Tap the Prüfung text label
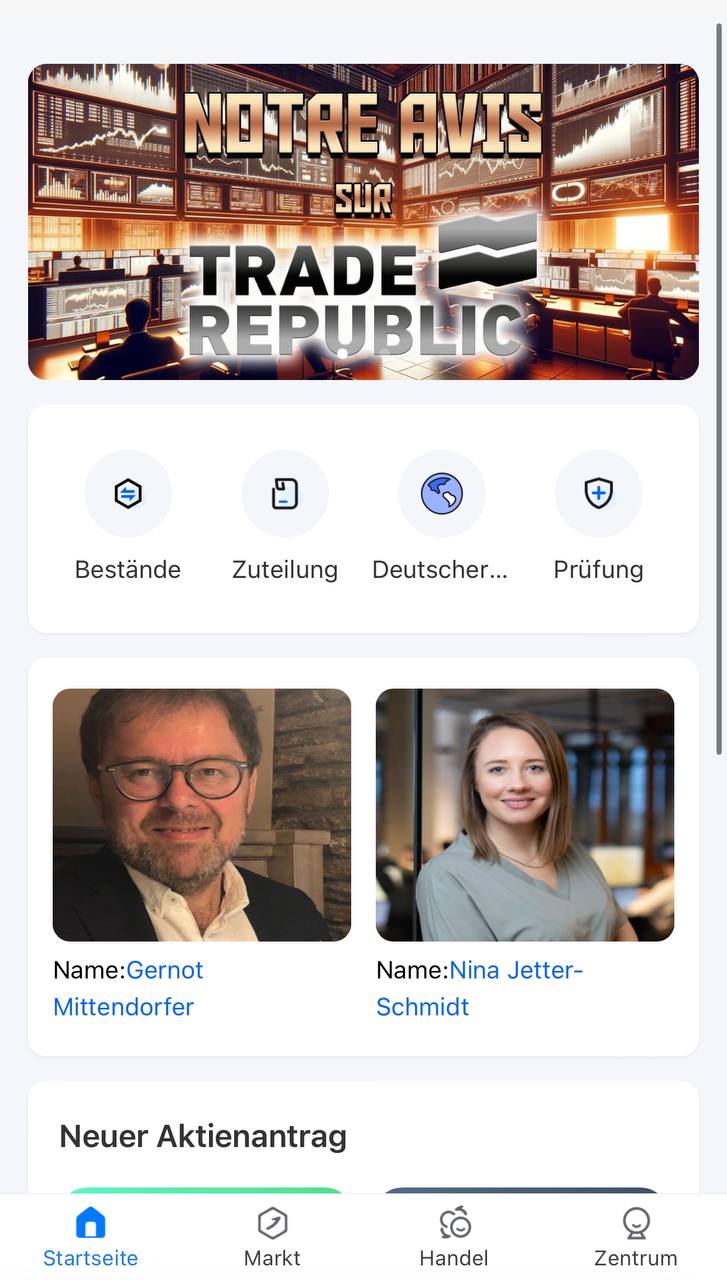 click(x=598, y=570)
